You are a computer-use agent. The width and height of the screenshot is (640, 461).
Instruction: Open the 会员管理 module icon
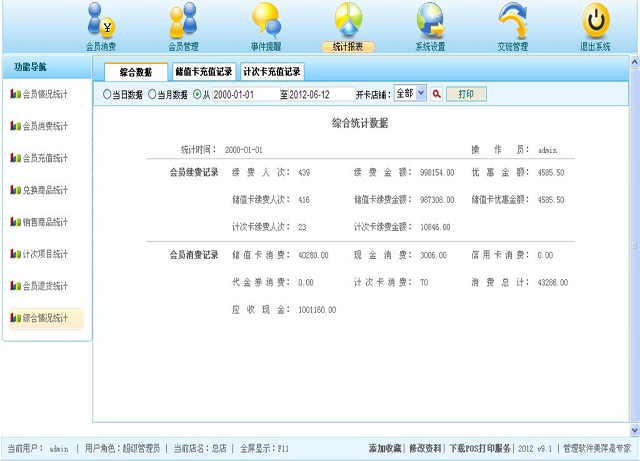point(183,21)
